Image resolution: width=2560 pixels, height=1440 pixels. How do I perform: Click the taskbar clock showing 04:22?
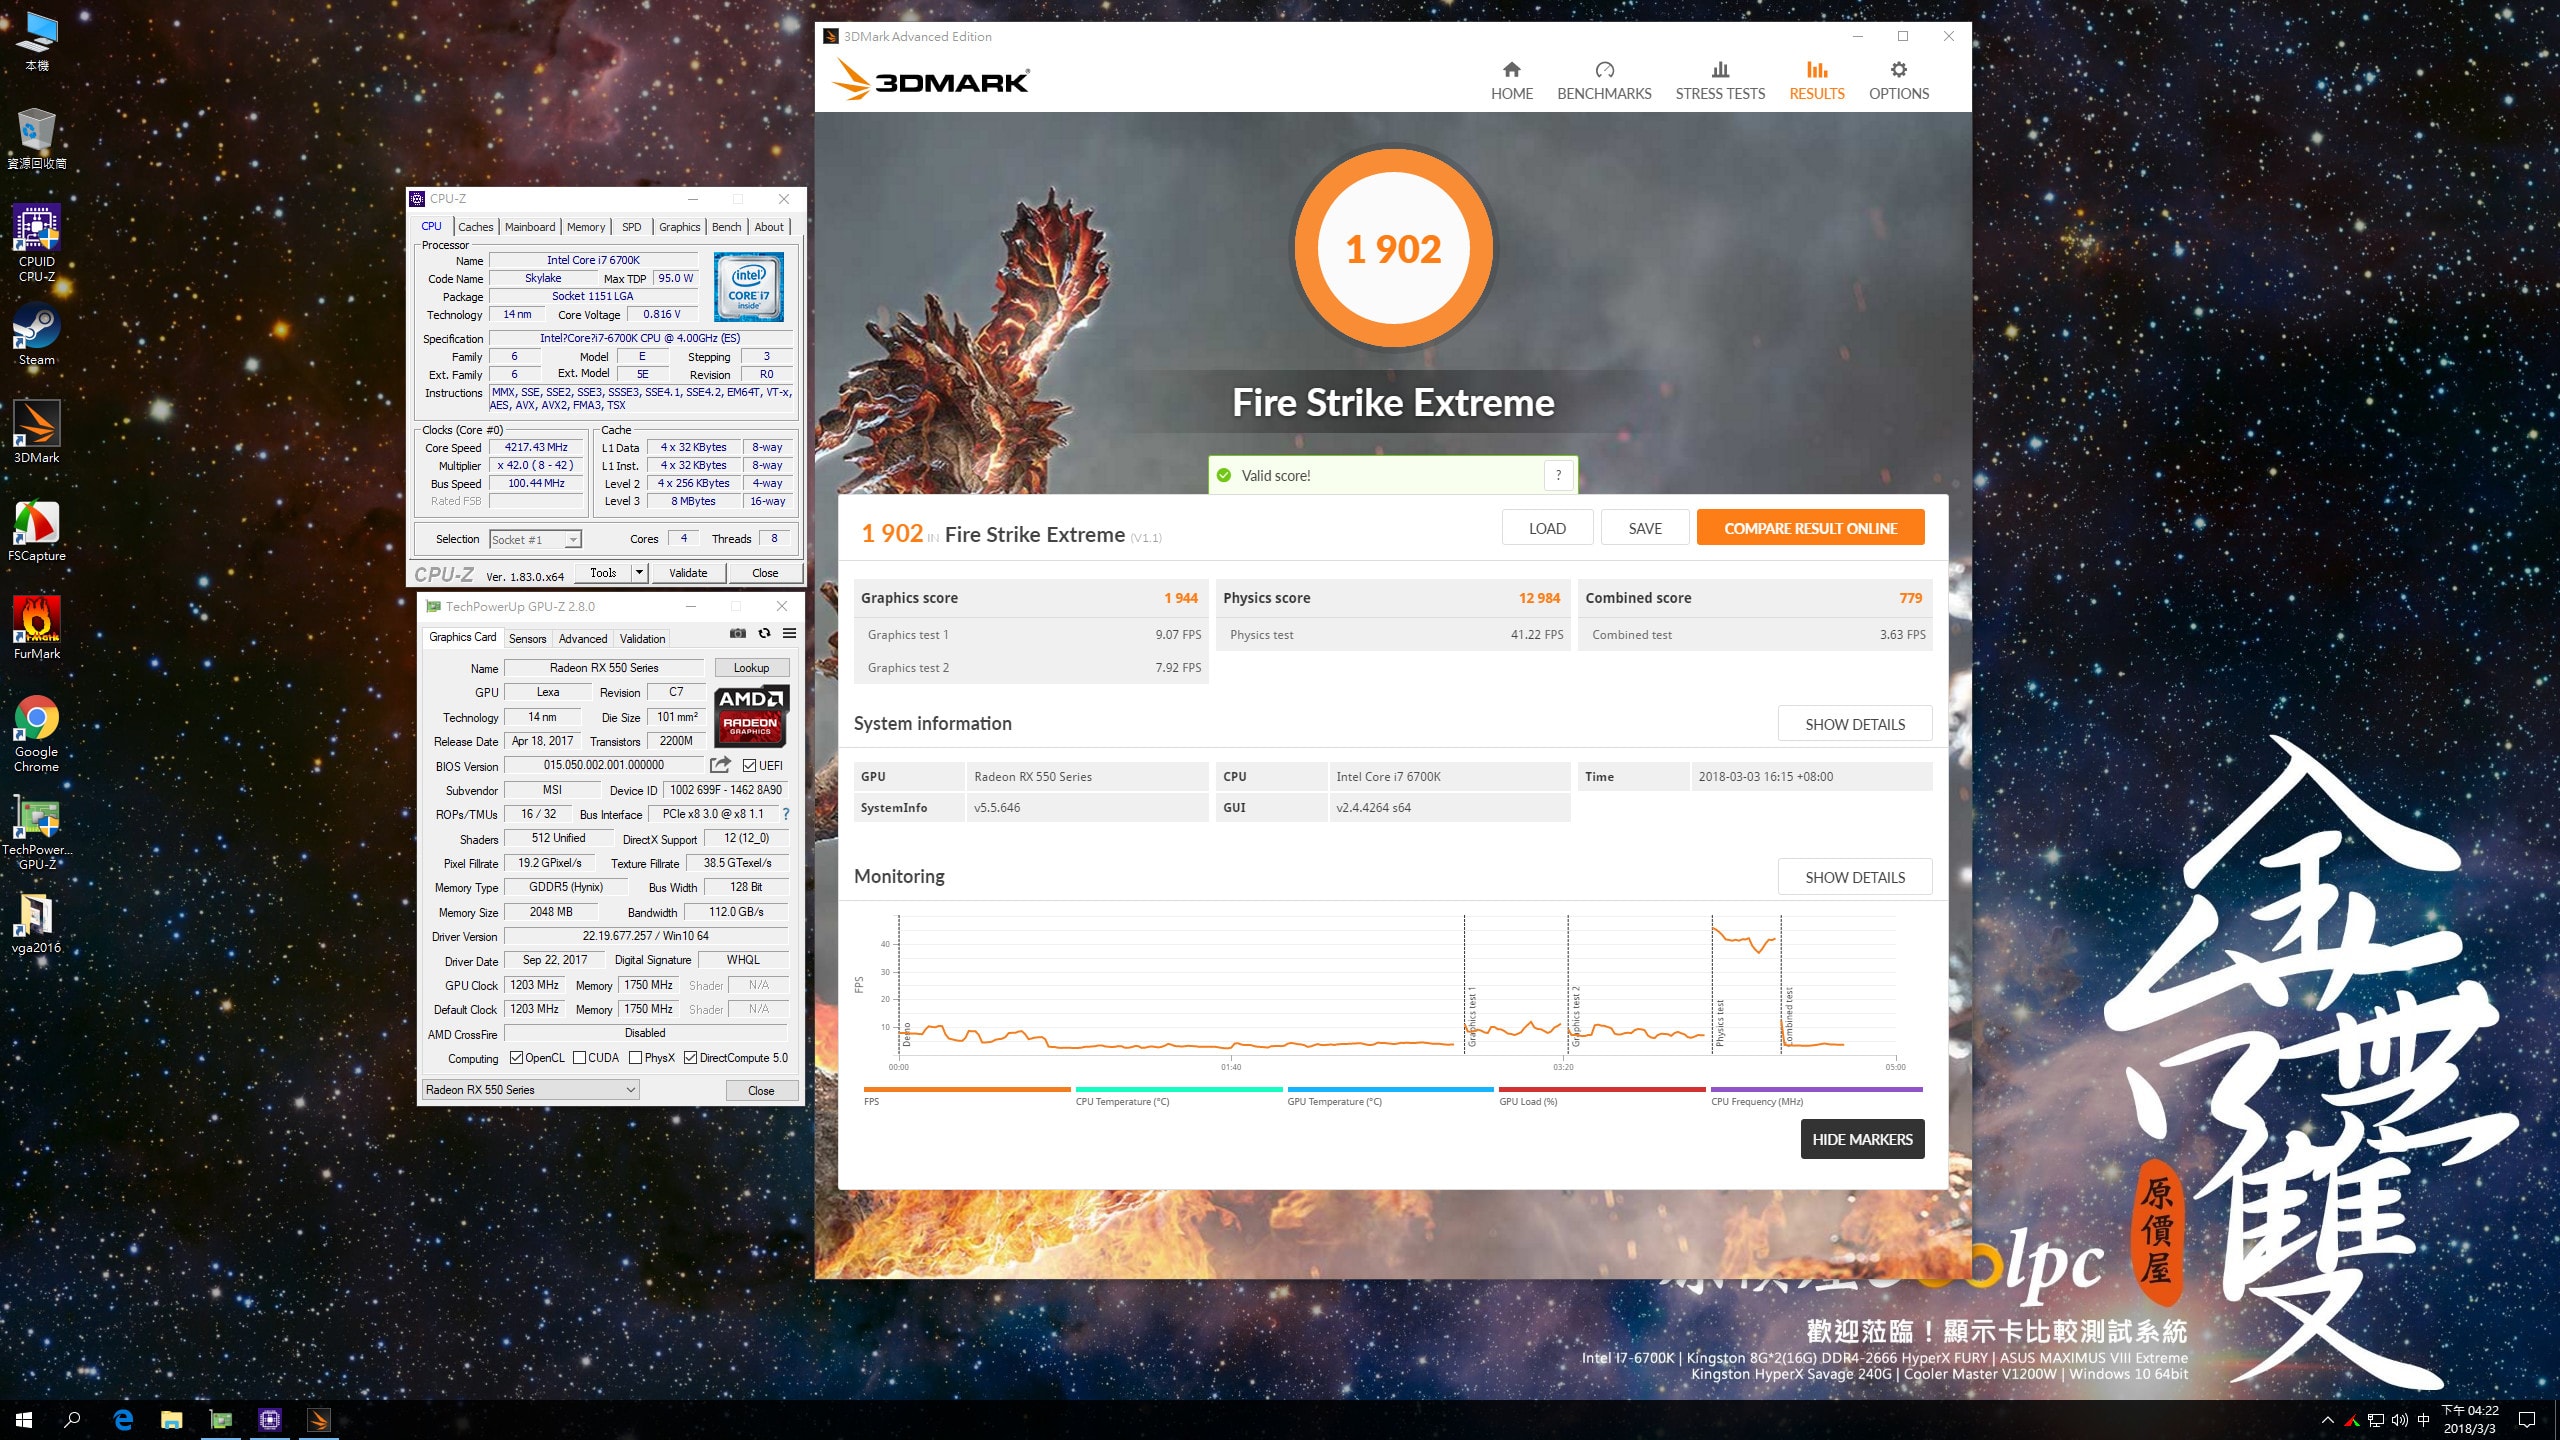click(x=2470, y=1420)
